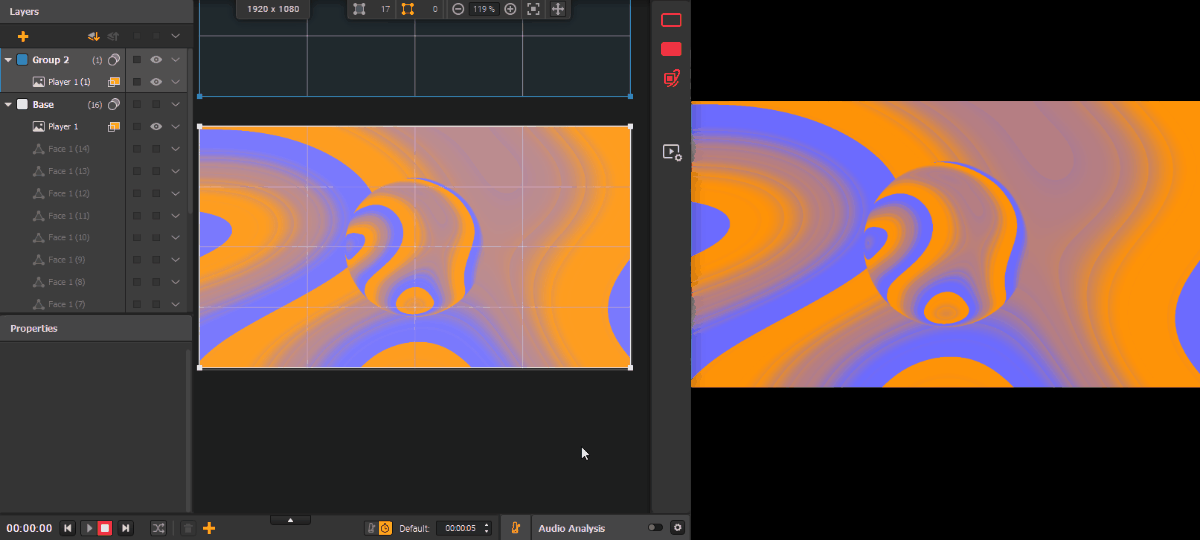
Task: Open Audio Analysis settings gear
Action: pos(677,528)
